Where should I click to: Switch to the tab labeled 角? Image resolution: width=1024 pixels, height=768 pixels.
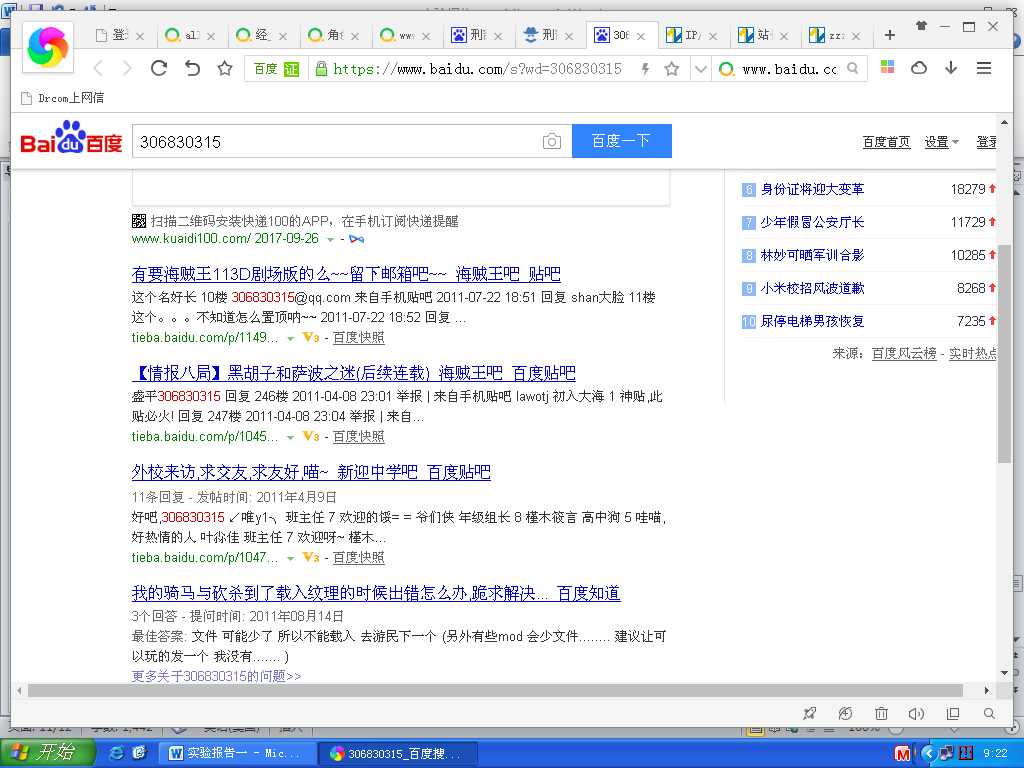(x=333, y=35)
